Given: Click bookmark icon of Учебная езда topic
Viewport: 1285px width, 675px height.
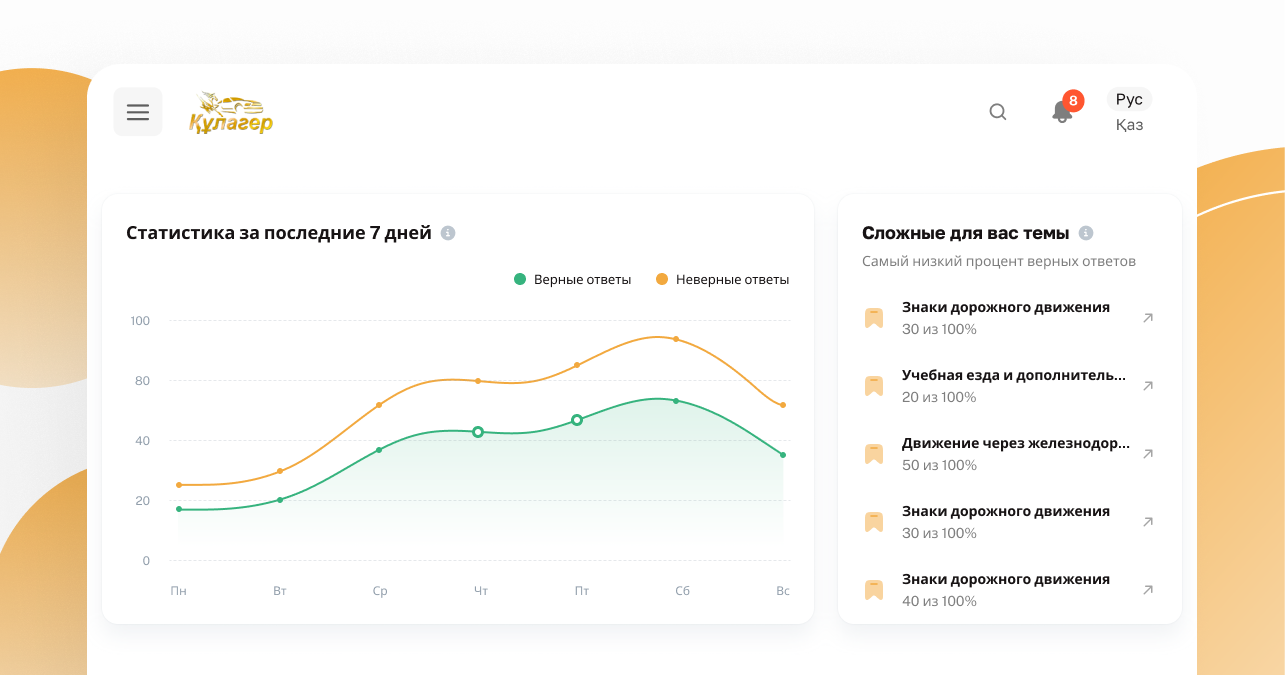Looking at the screenshot, I should coord(874,386).
